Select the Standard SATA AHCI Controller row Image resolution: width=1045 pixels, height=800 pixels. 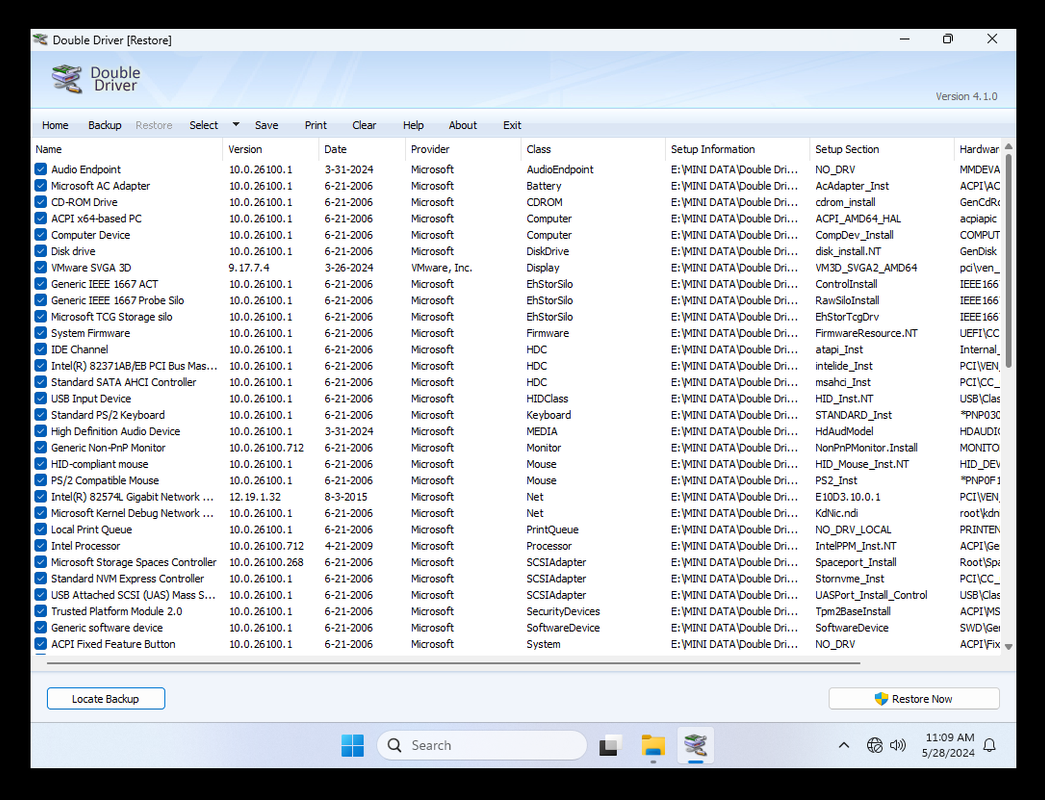(x=517, y=382)
